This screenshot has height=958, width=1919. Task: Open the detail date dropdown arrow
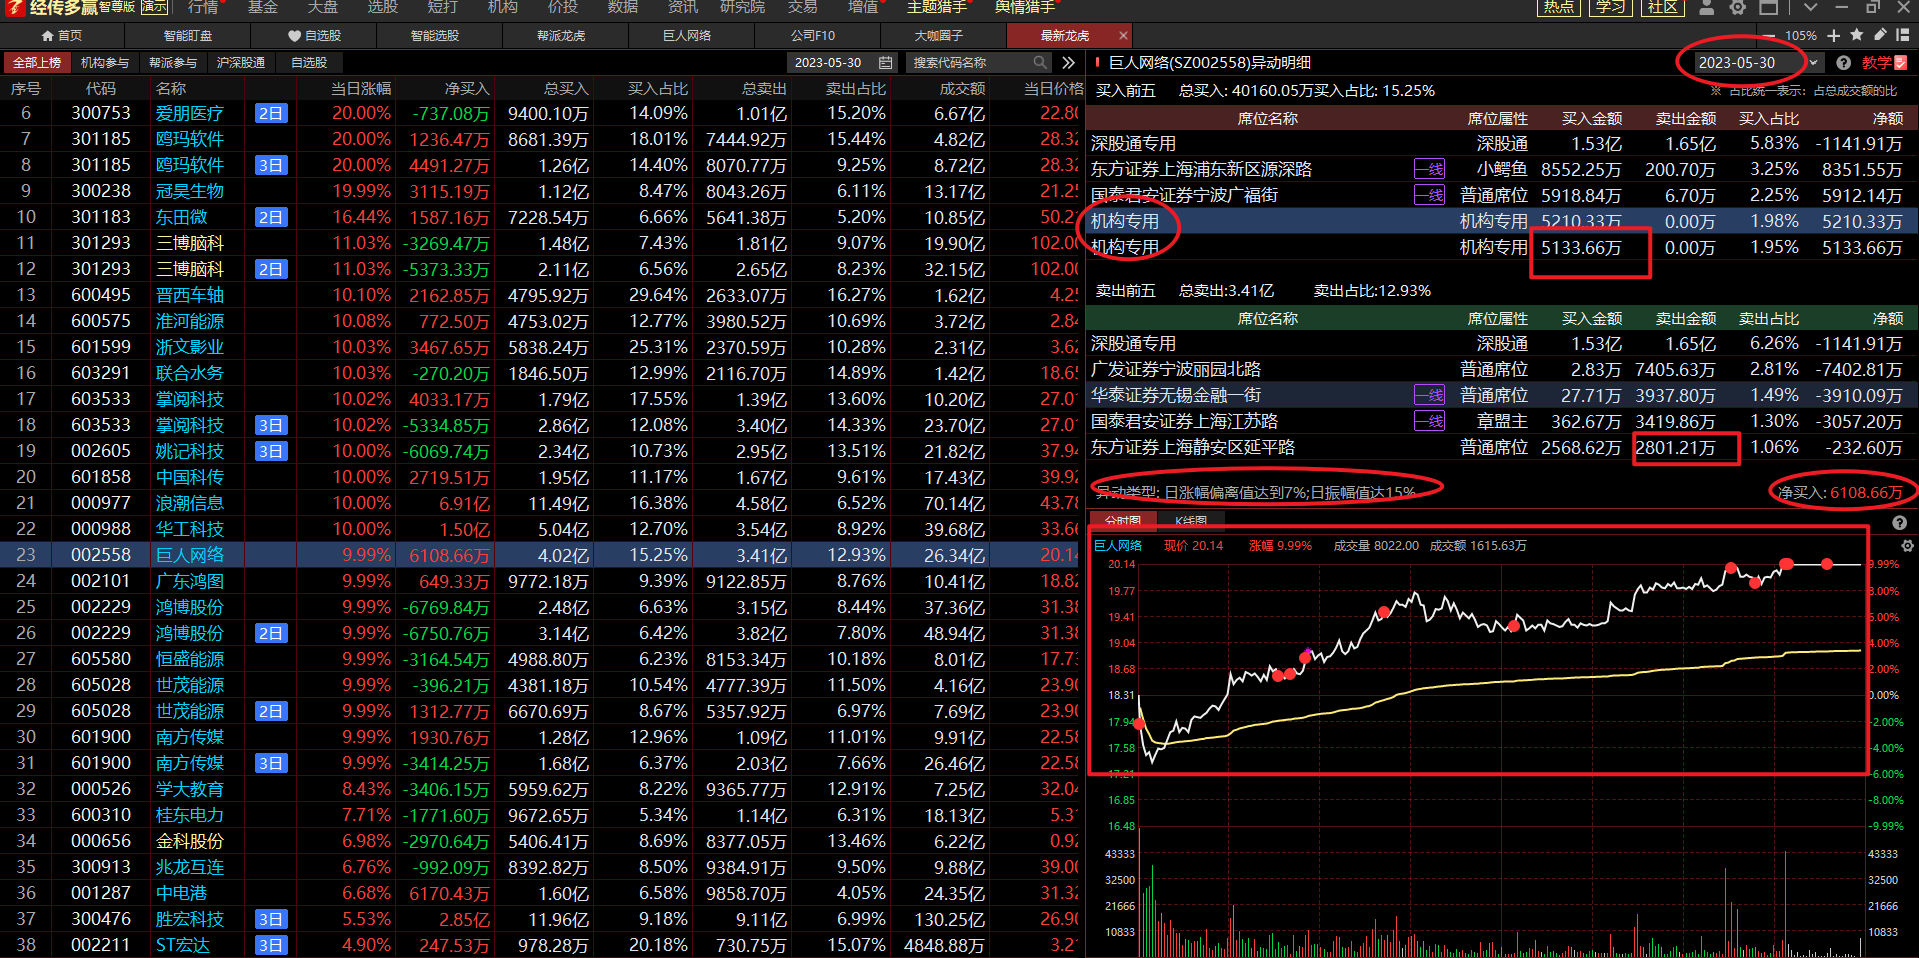(x=1813, y=62)
